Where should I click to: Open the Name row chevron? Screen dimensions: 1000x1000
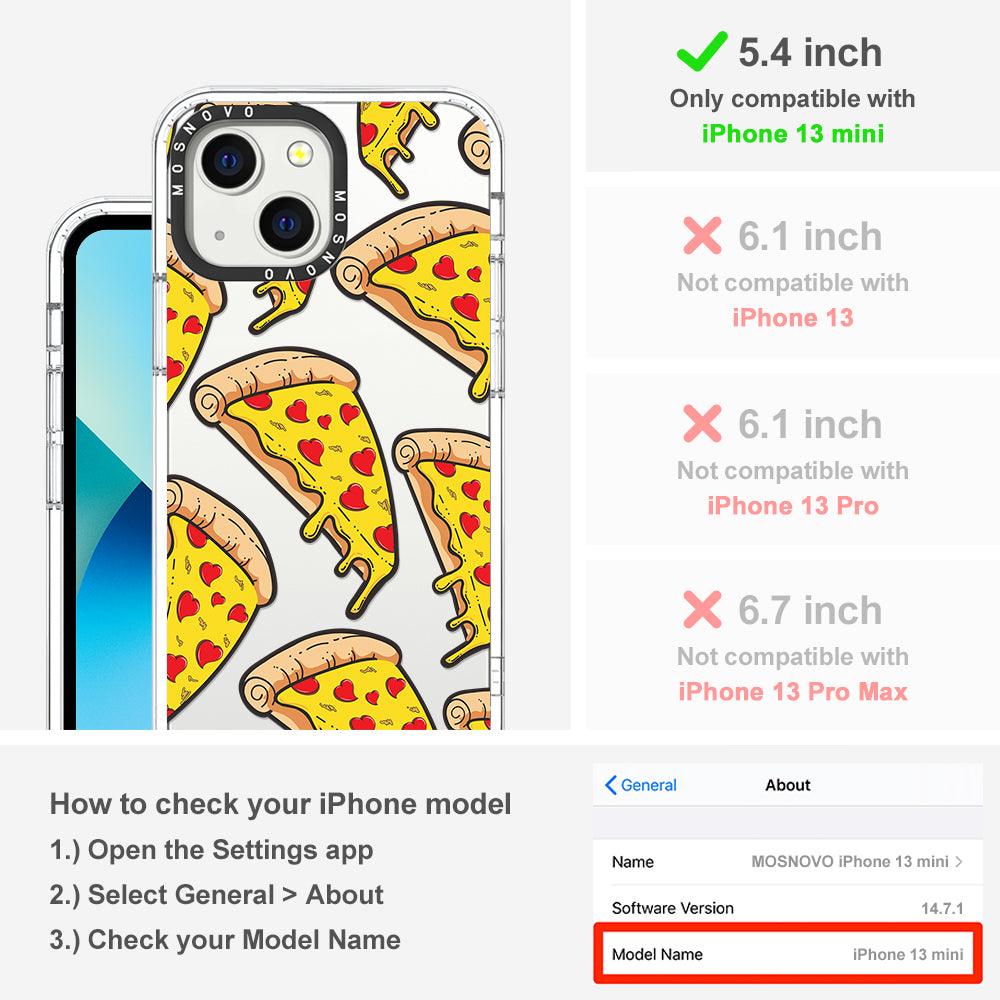[959, 862]
